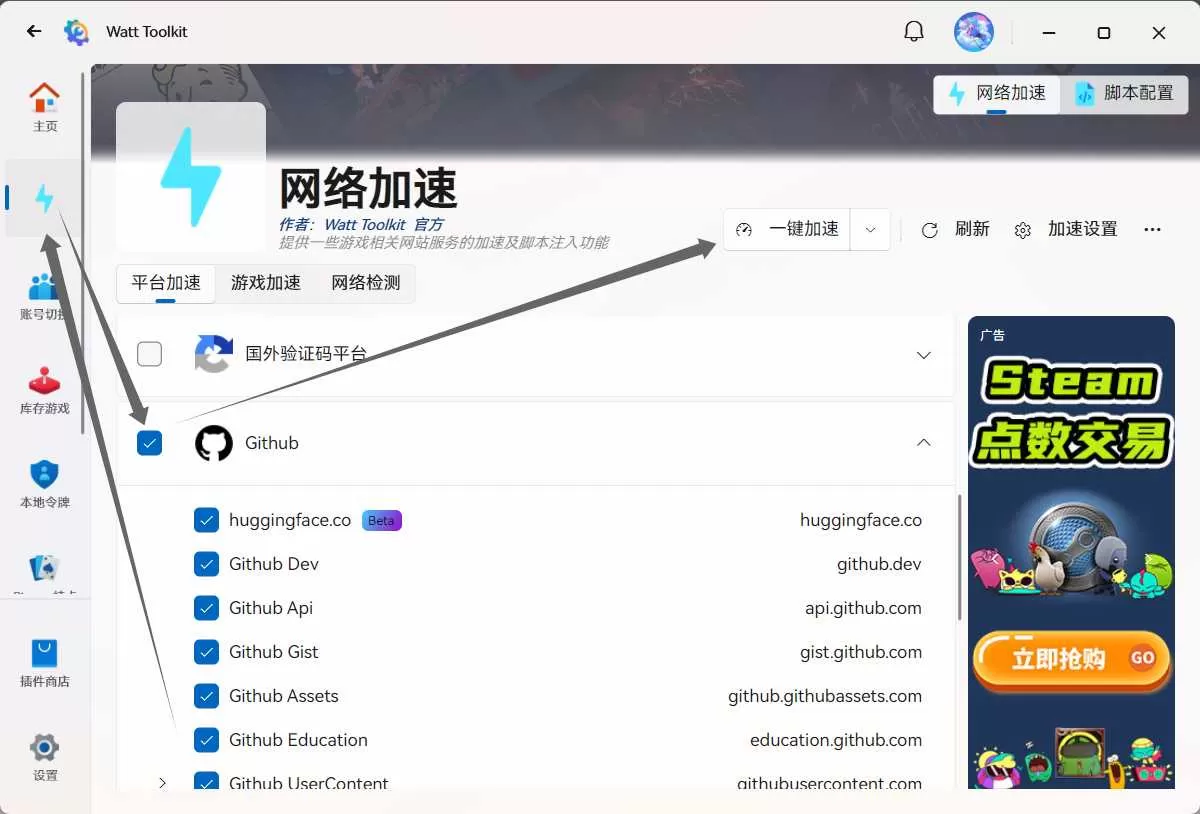Open the account switching sidebar icon

[44, 297]
